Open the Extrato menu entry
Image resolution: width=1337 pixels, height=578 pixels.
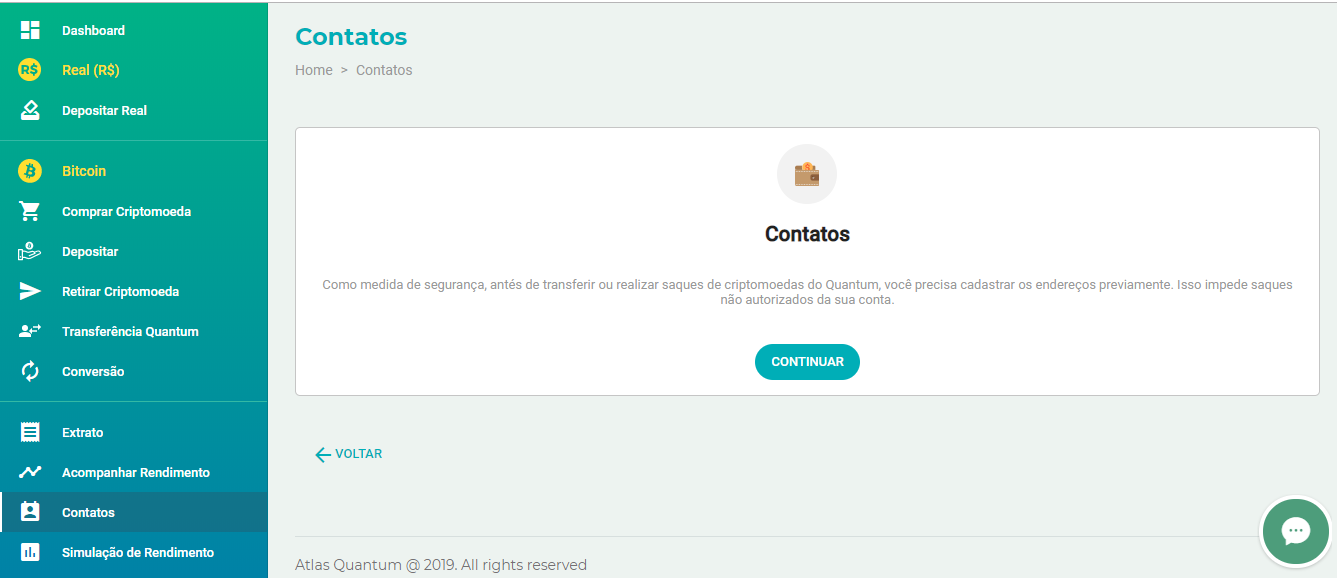coord(134,432)
